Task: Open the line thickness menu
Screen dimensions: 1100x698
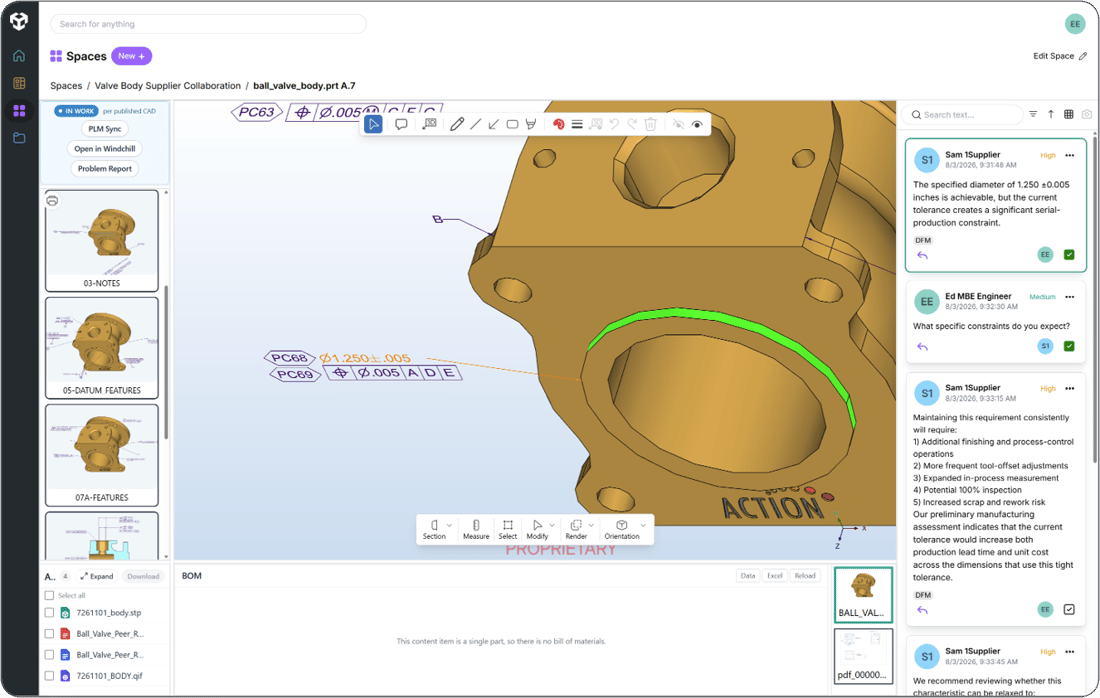Action: click(577, 124)
